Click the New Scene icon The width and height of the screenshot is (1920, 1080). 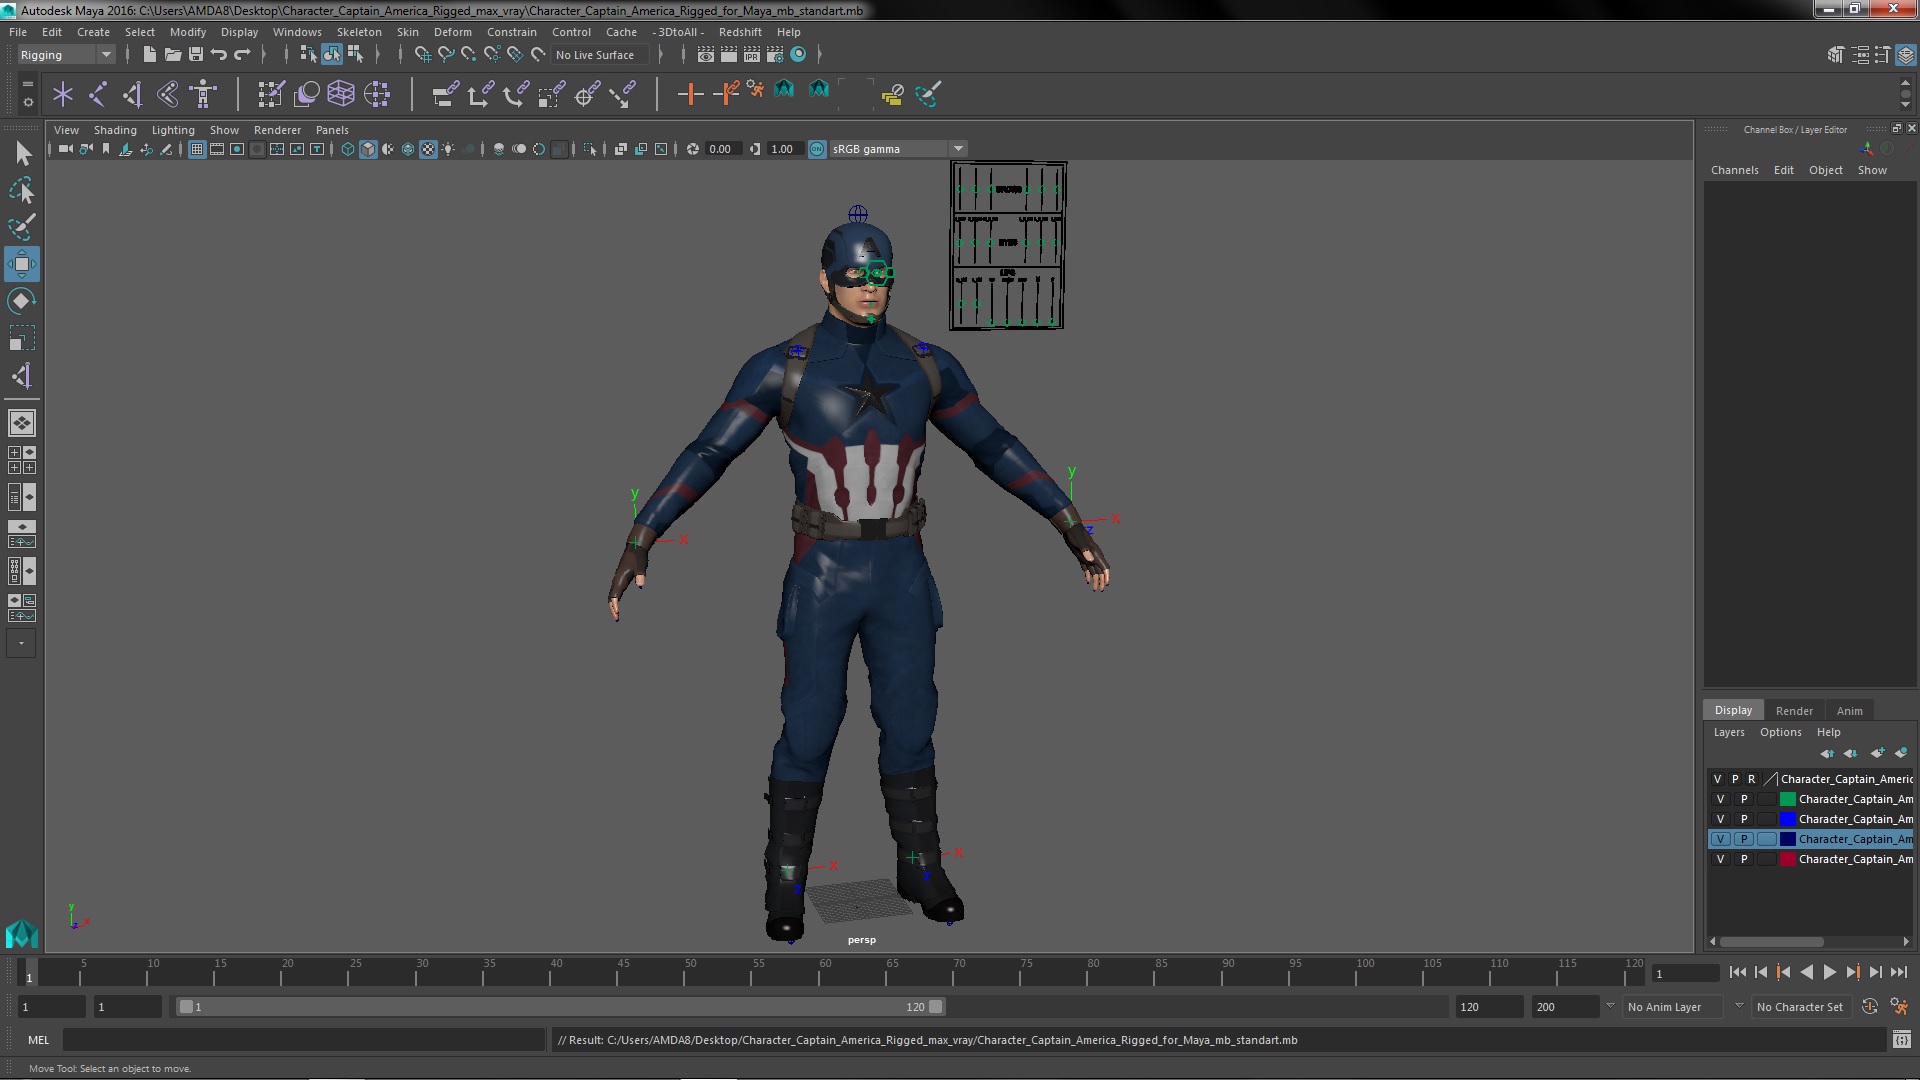point(149,55)
